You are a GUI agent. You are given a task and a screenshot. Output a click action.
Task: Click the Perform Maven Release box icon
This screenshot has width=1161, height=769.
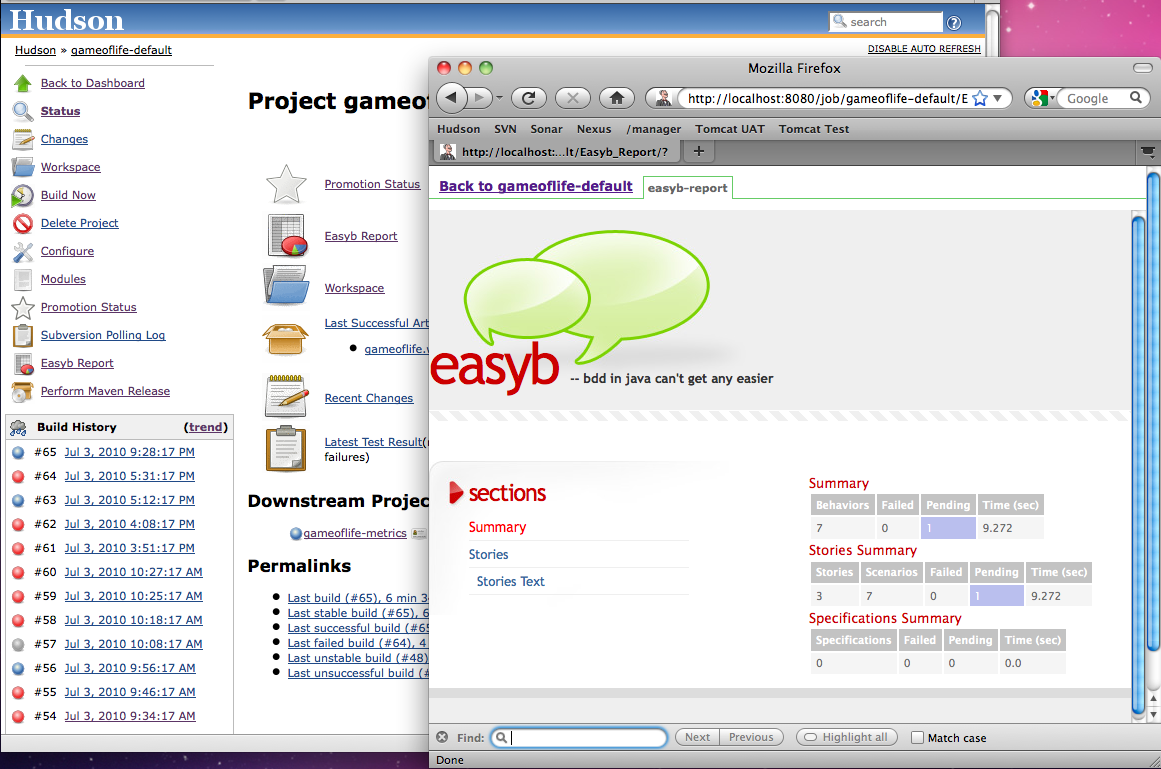[x=23, y=392]
